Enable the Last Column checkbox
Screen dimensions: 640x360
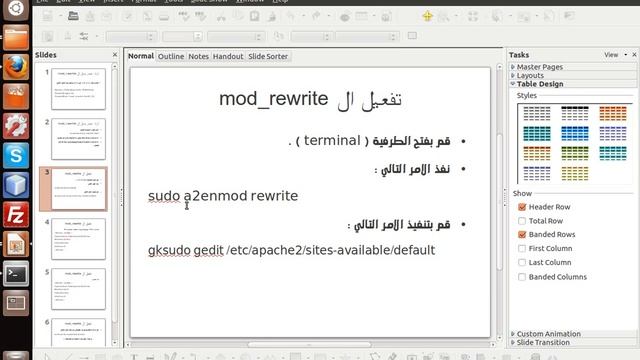click(x=522, y=262)
